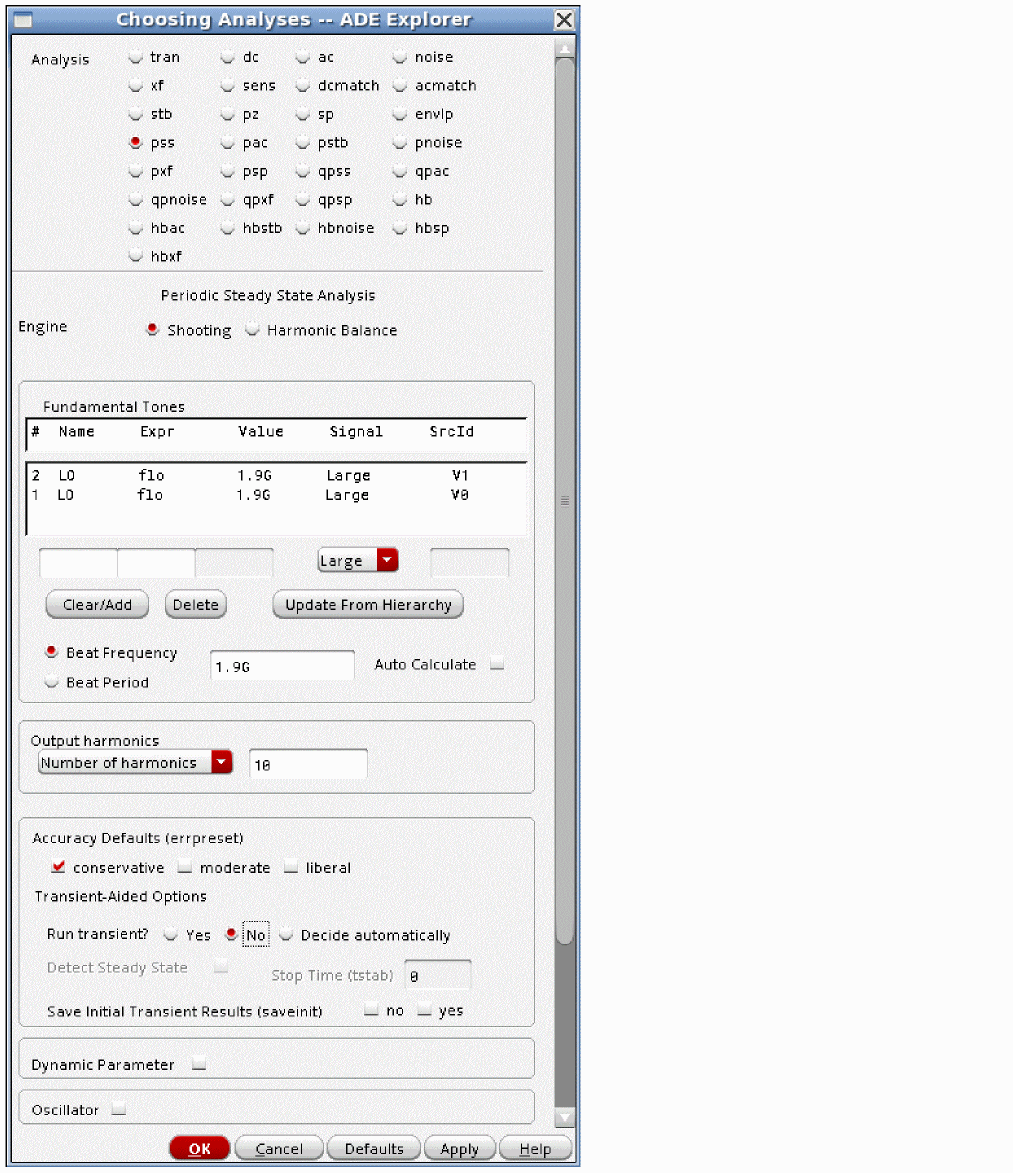Select the hbac analysis

pyautogui.click(x=135, y=227)
